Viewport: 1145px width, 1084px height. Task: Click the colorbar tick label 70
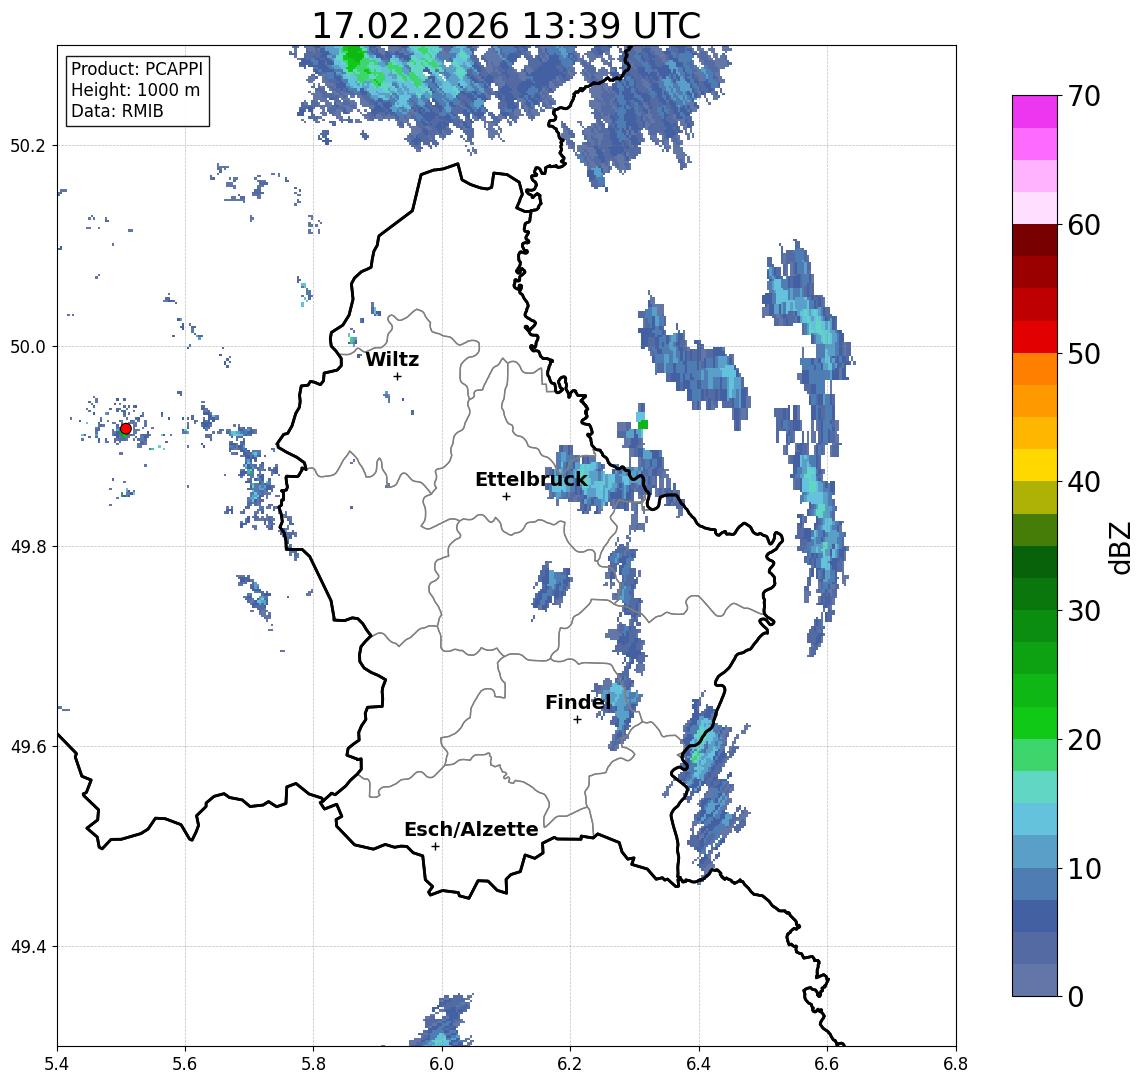[1084, 96]
